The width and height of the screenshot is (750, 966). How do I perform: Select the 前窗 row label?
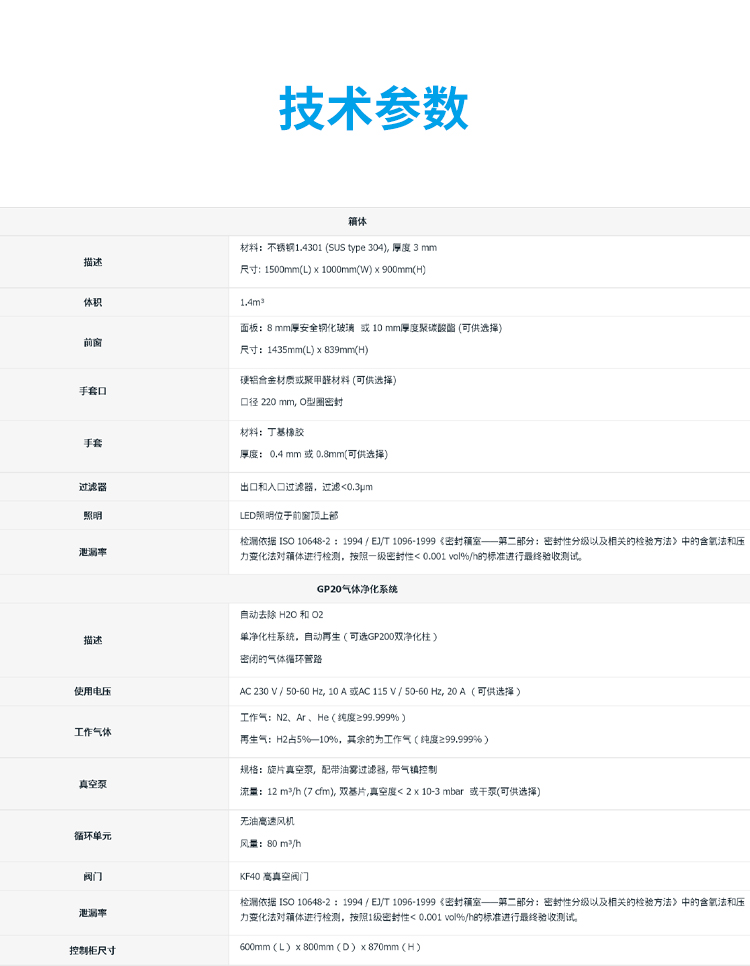pos(93,342)
